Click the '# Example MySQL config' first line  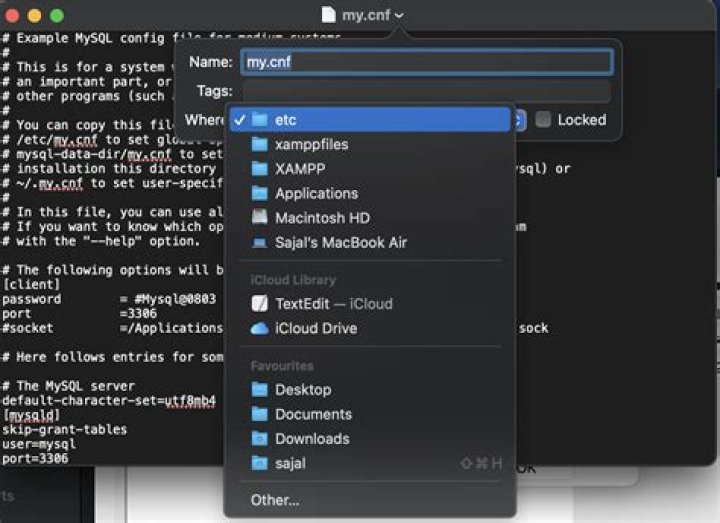[x=87, y=38]
